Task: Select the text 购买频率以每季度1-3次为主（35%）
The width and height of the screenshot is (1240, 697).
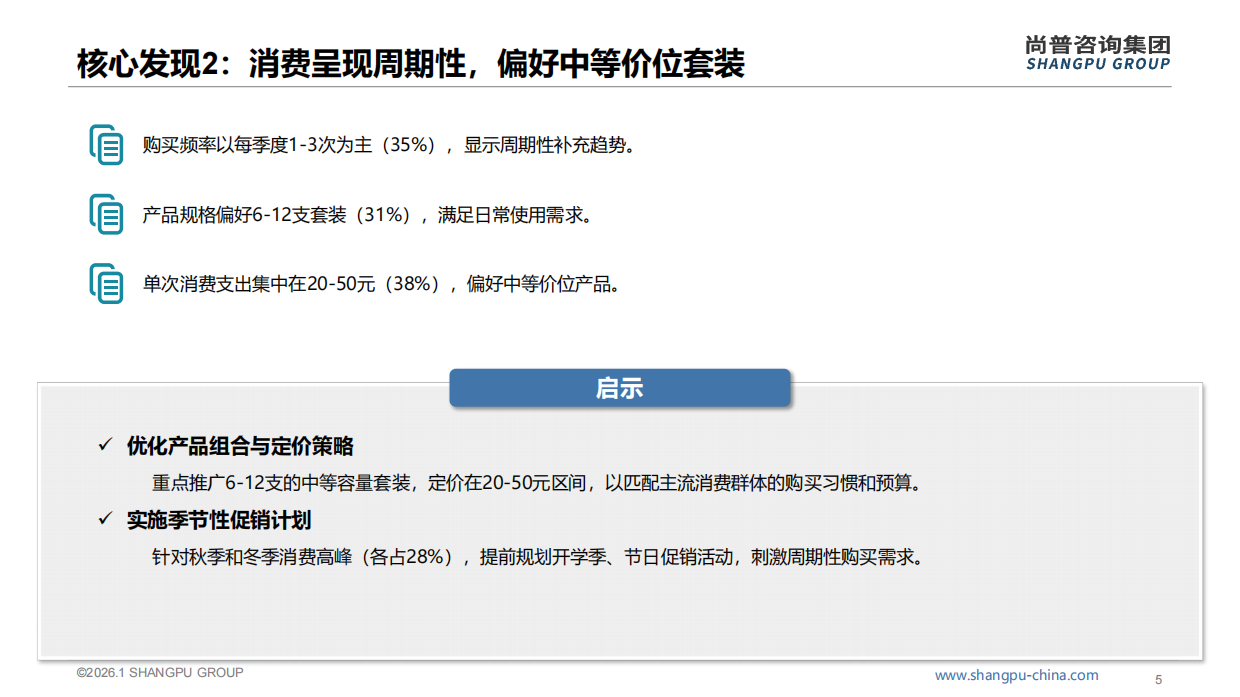Action: [x=293, y=145]
